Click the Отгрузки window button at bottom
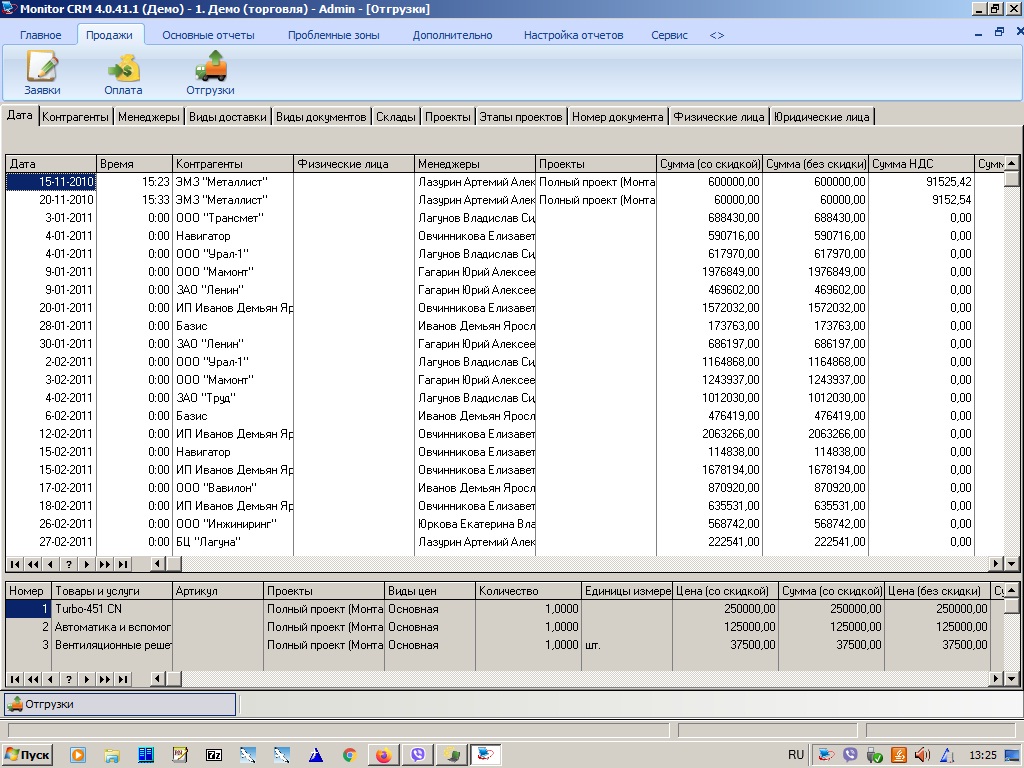1024x768 pixels. (120, 704)
